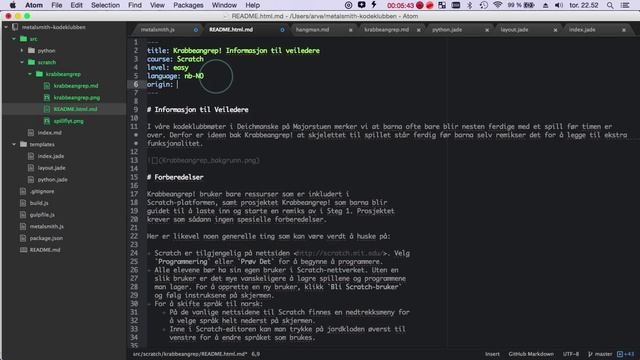
Task: Open metalsmith.js from the file tree
Action: coord(47,227)
